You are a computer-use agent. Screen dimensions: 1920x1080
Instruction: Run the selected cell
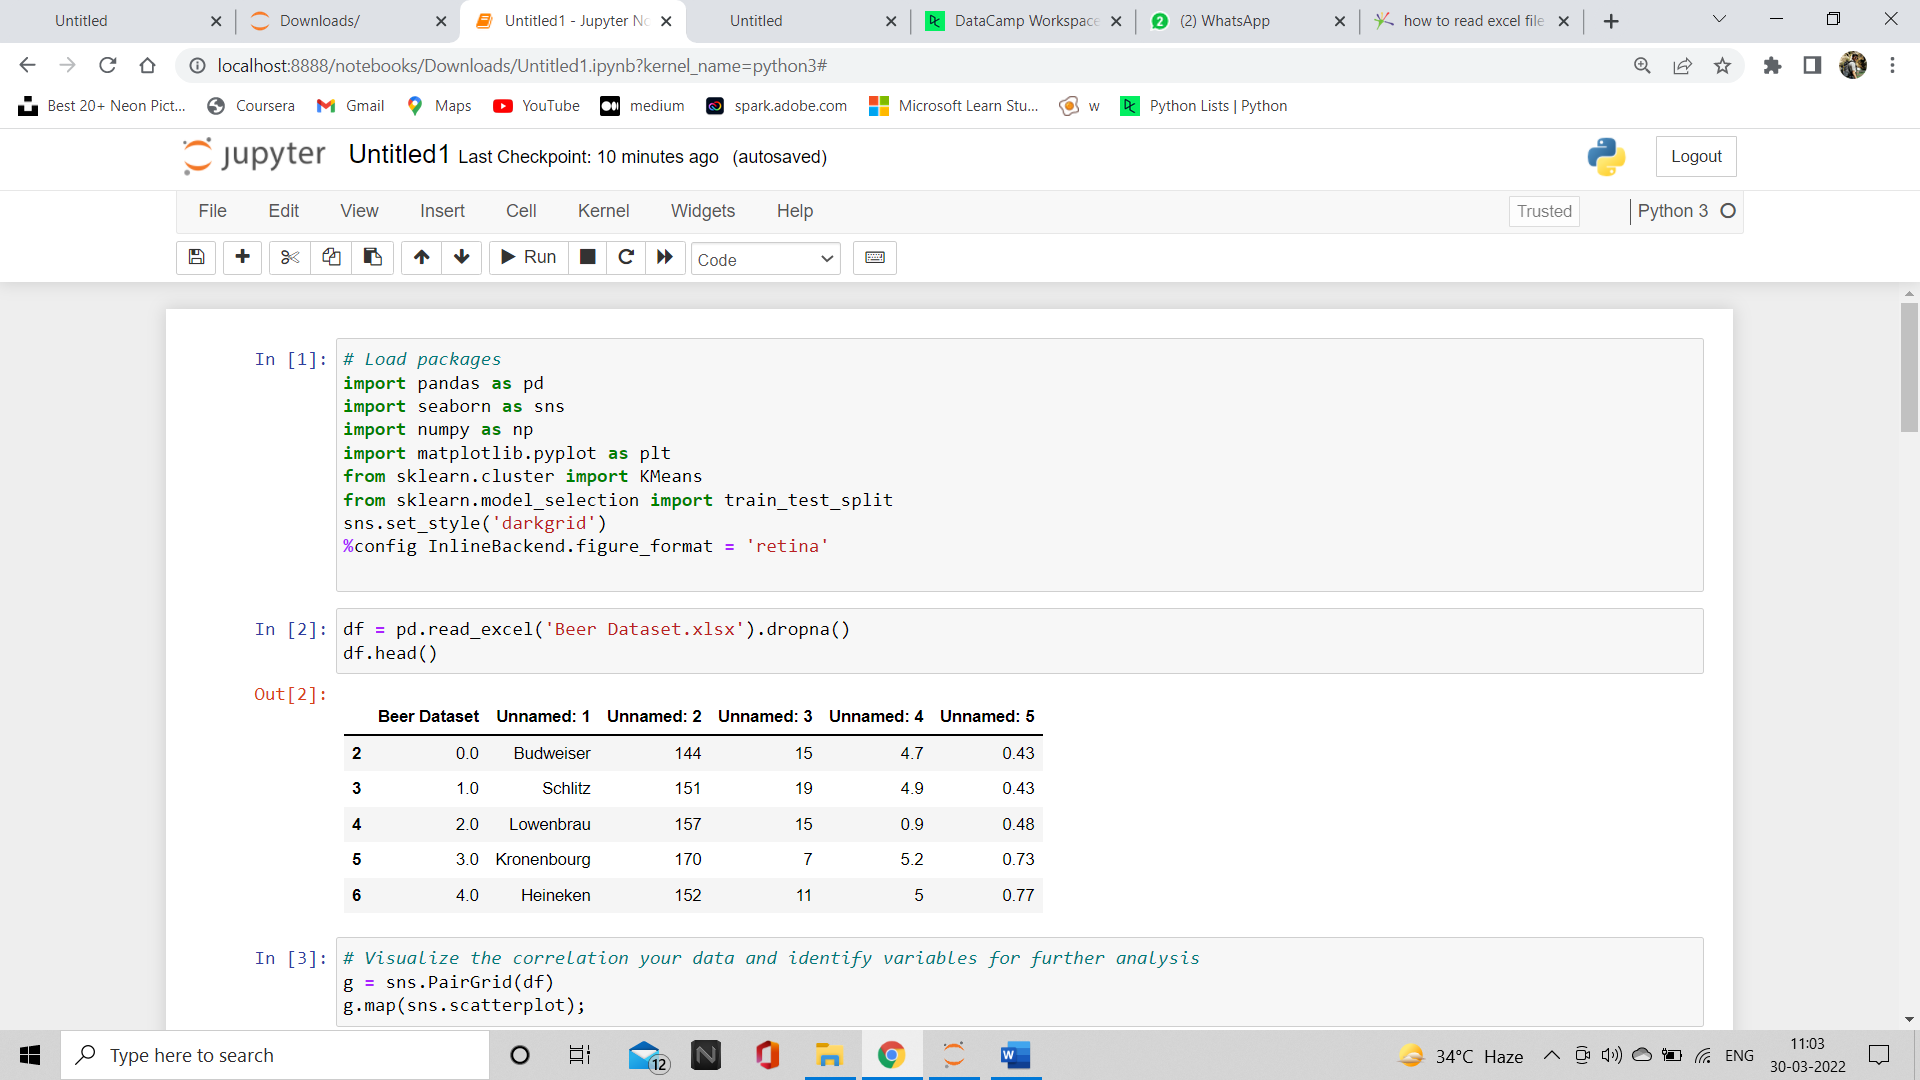tap(528, 257)
